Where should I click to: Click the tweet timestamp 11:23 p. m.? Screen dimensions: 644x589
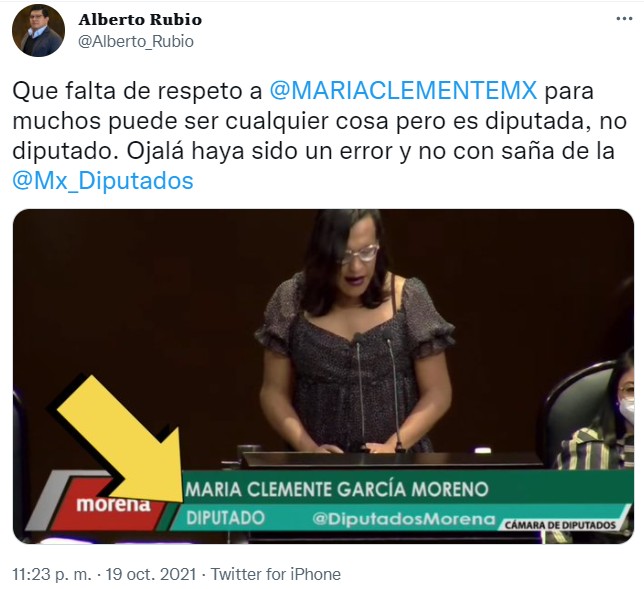(x=52, y=574)
